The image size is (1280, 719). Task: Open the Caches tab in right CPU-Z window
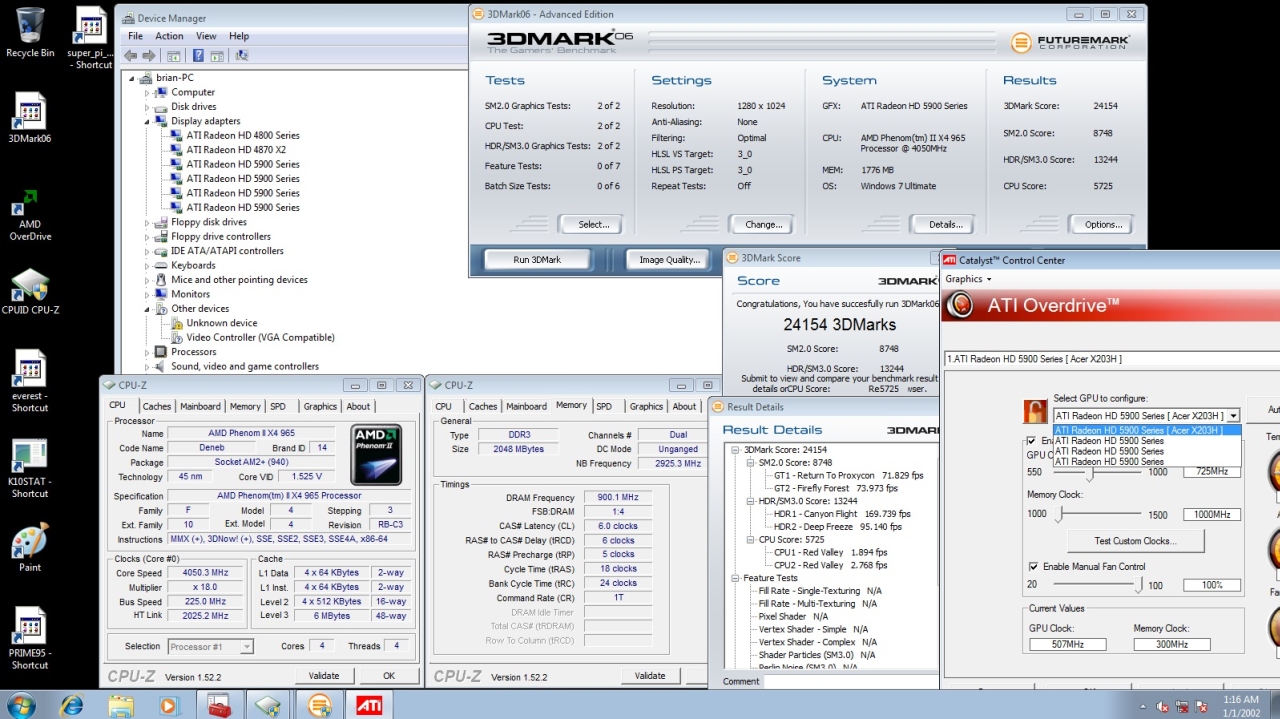coord(483,406)
